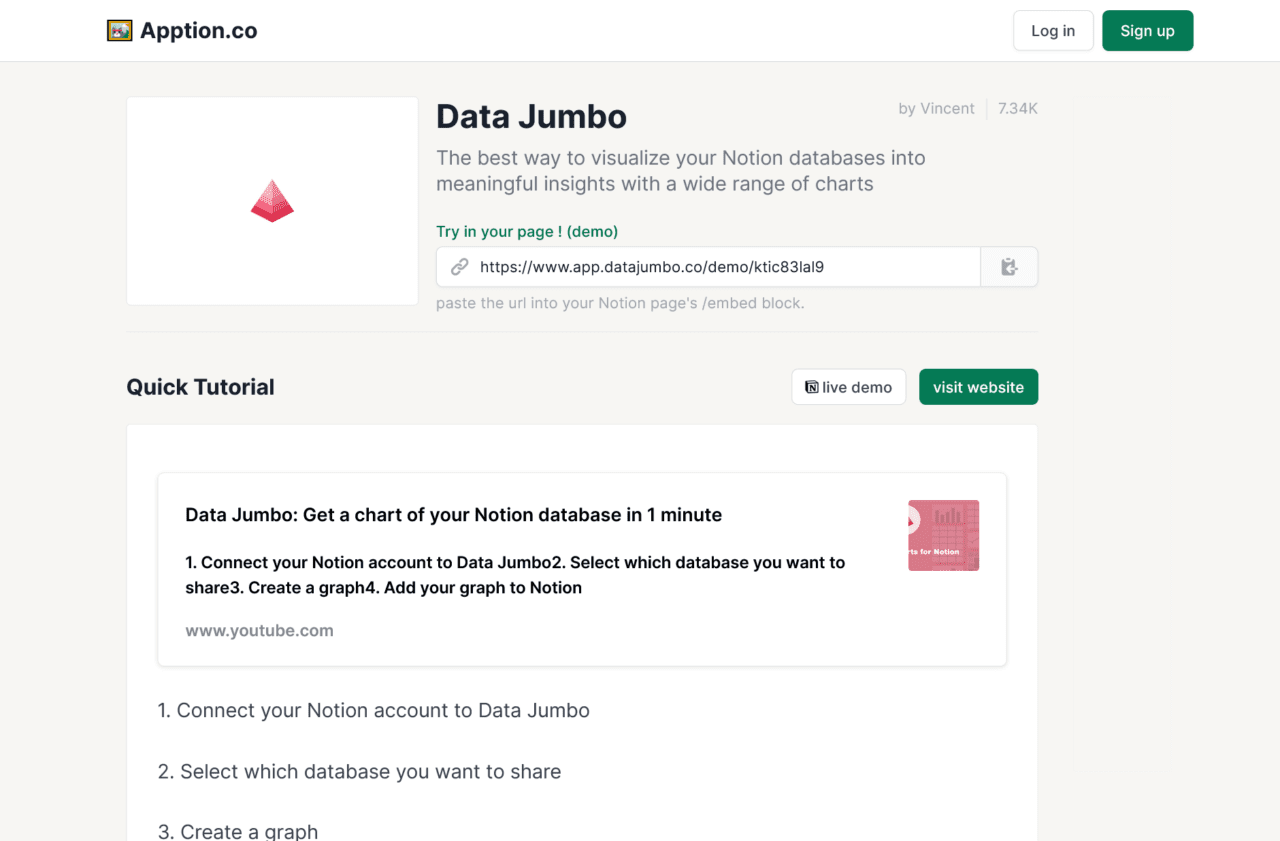Click the chain-link icon in the URL field
The height and width of the screenshot is (841, 1280).
(459, 266)
